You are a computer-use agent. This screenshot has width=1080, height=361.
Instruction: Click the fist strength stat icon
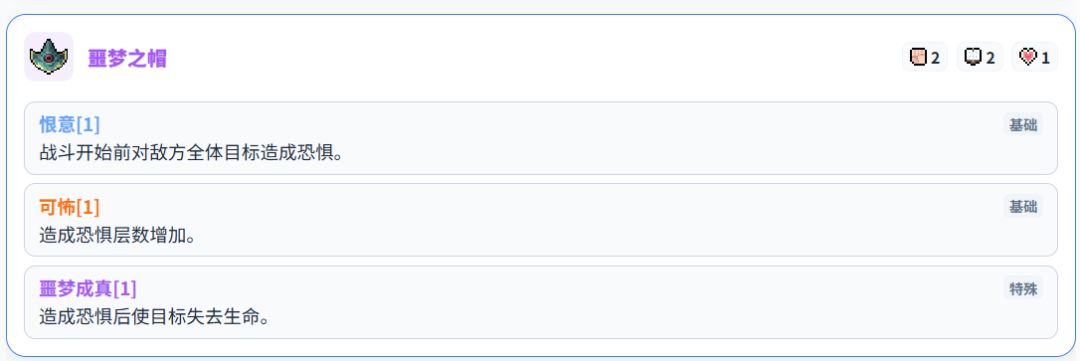click(917, 58)
